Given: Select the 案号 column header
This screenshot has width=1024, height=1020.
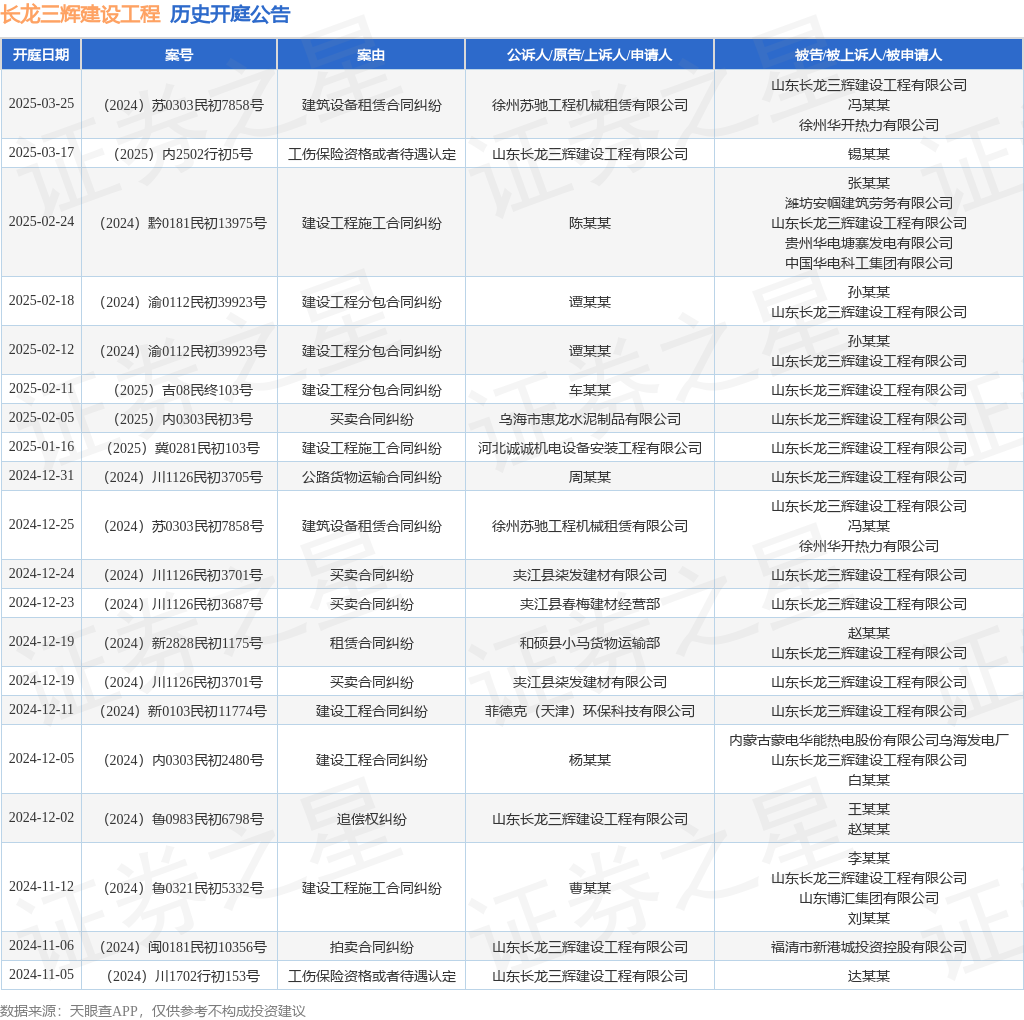Looking at the screenshot, I should point(179,55).
